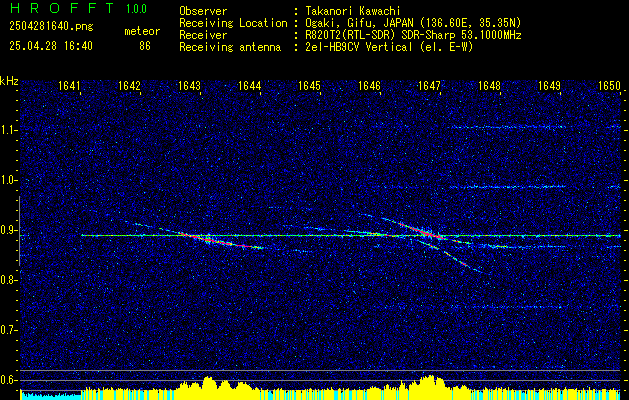The width and height of the screenshot is (629, 400).
Task: Click the 0.9 kHz frequency label
Action: tap(9, 230)
